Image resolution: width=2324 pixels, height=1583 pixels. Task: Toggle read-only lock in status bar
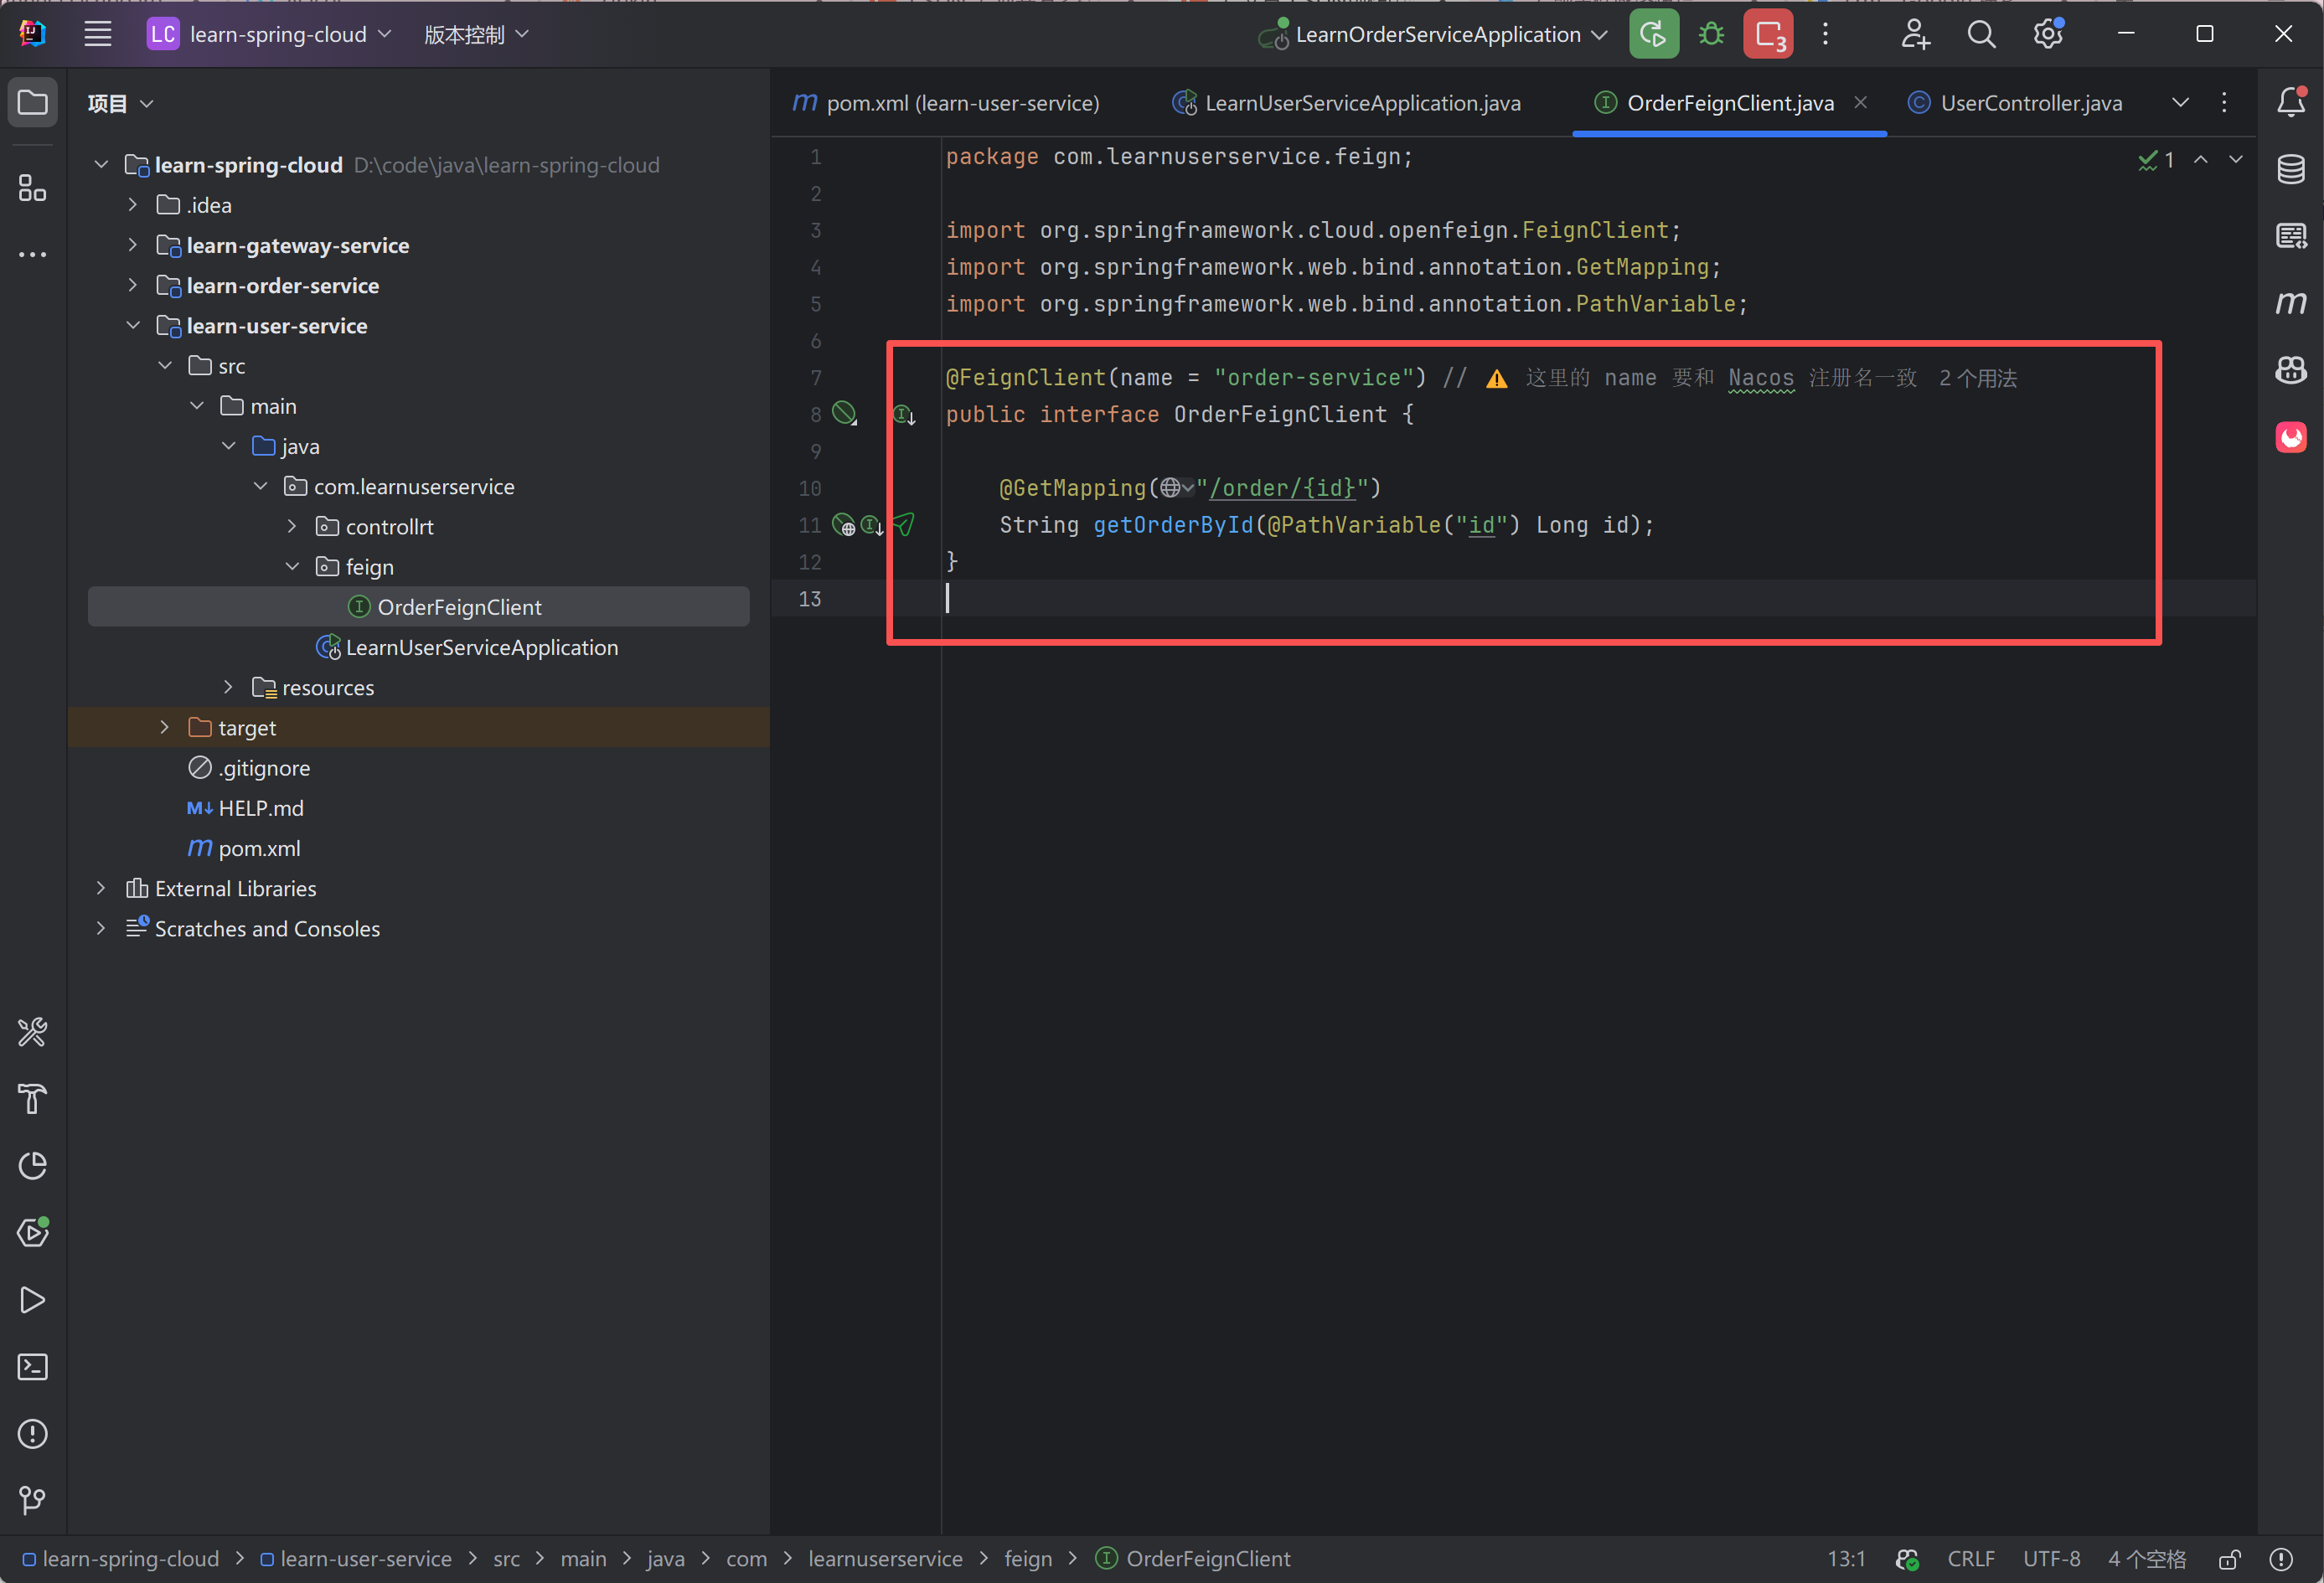[2229, 1559]
